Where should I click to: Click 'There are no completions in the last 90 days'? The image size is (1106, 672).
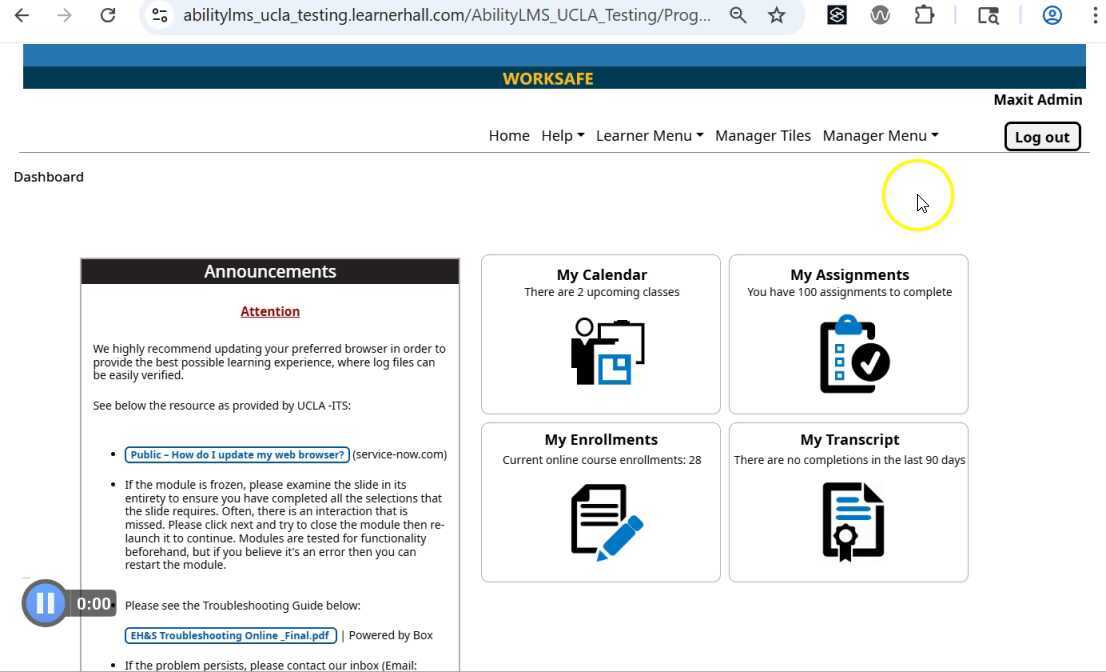point(849,460)
